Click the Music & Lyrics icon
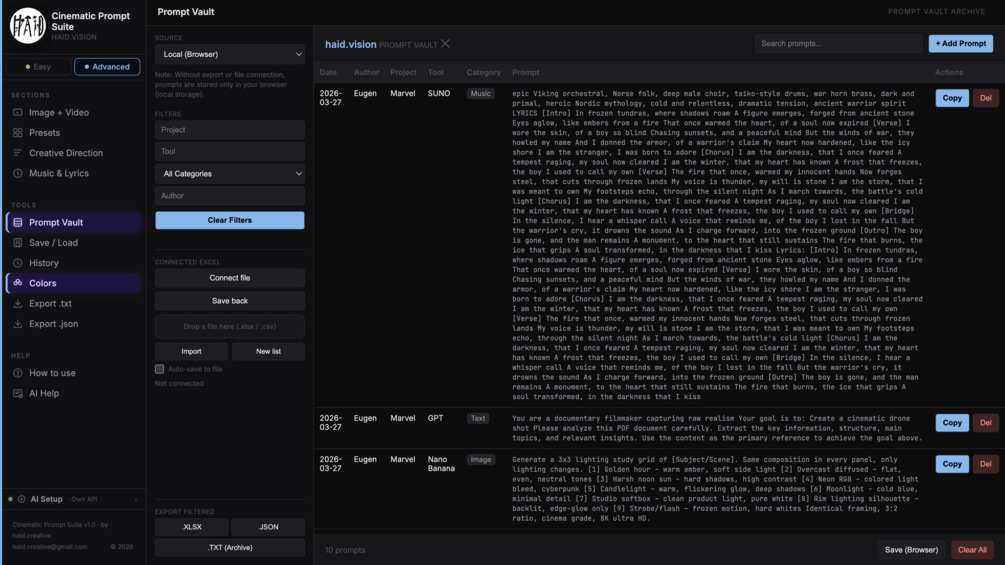The width and height of the screenshot is (1005, 565). [x=18, y=173]
